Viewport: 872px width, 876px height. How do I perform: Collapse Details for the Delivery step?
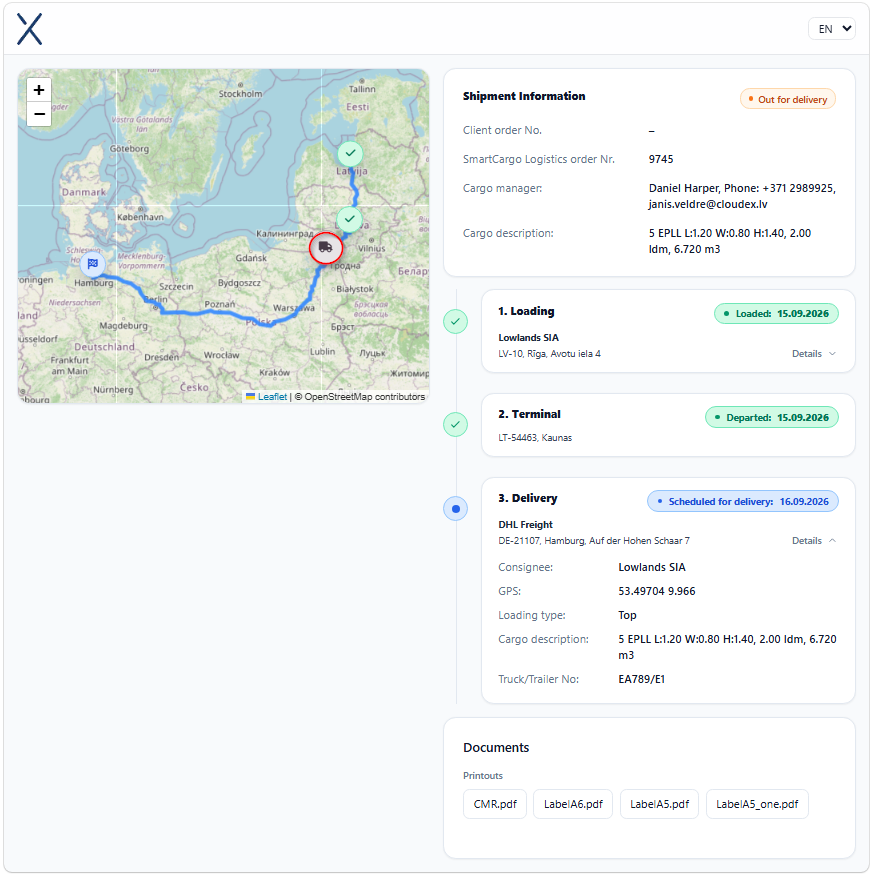point(813,541)
